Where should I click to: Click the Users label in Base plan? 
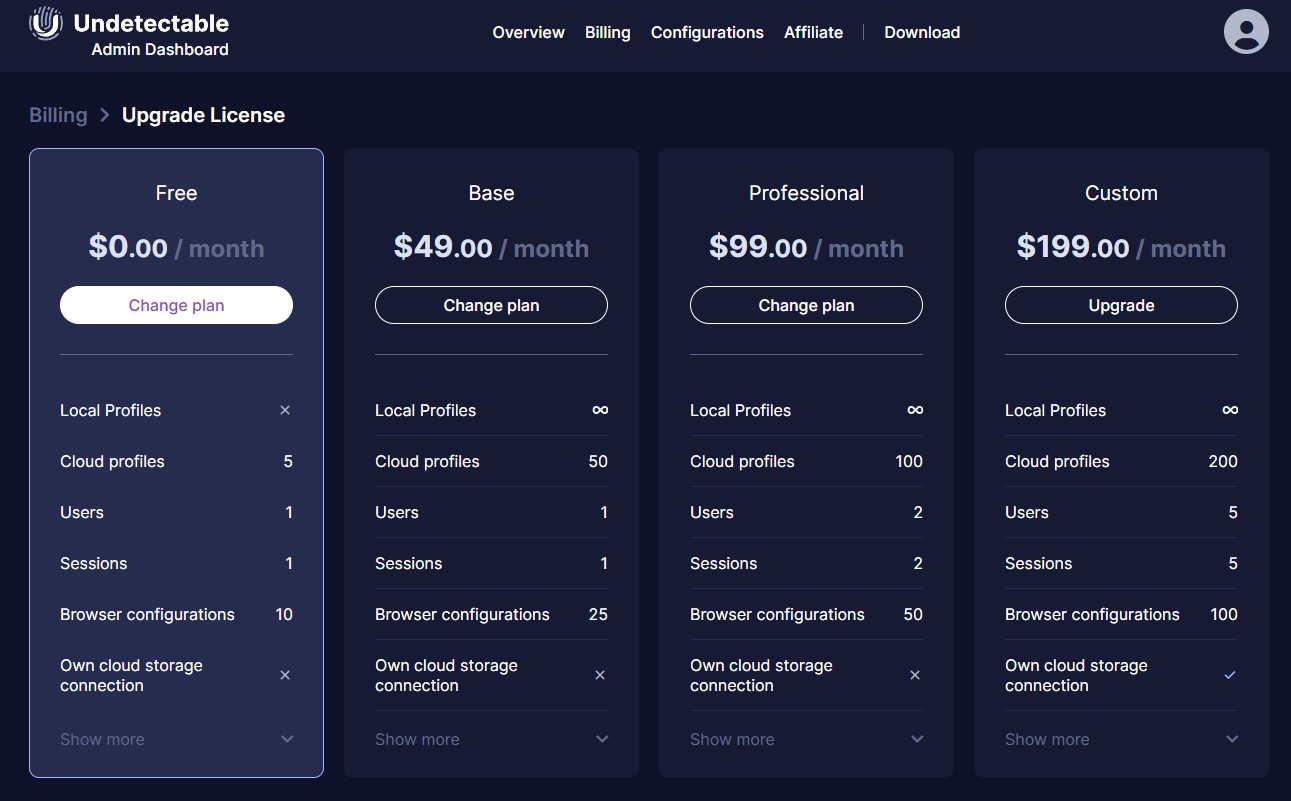coord(397,512)
